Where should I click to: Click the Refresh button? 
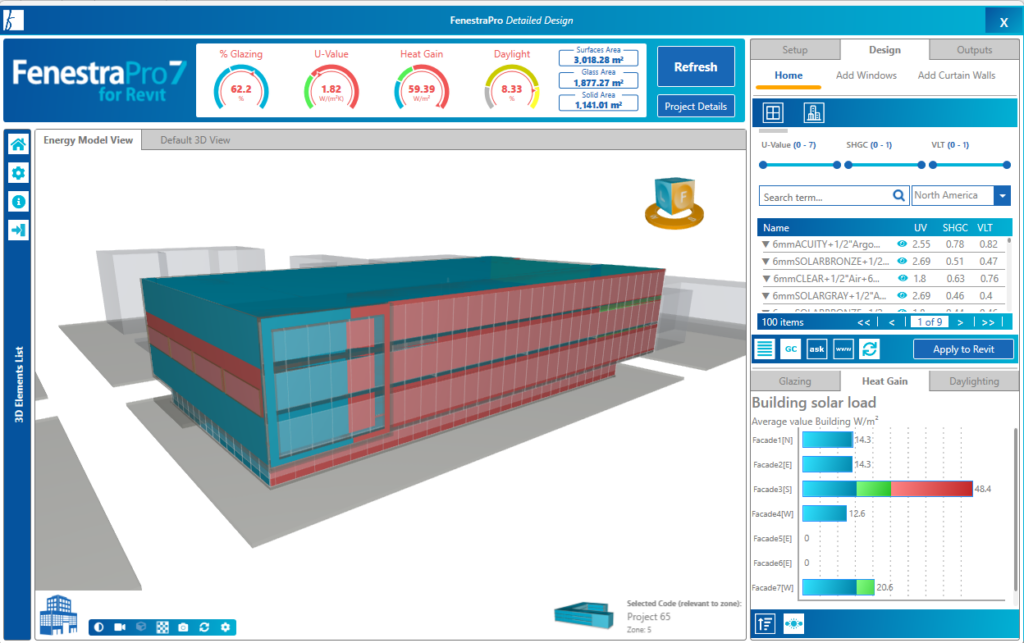coord(696,67)
